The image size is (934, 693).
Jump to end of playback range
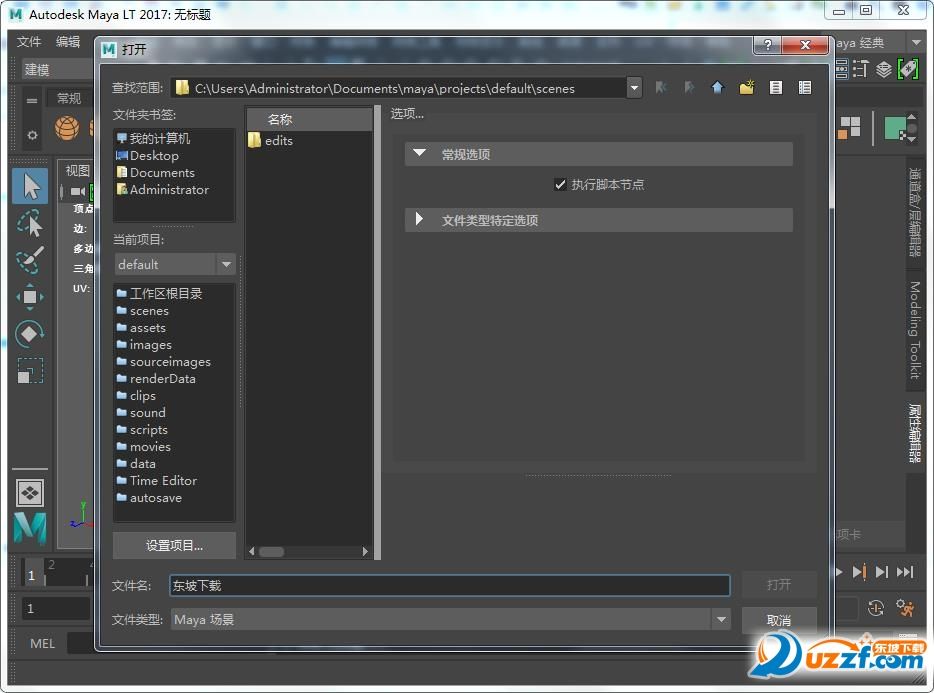click(x=905, y=572)
